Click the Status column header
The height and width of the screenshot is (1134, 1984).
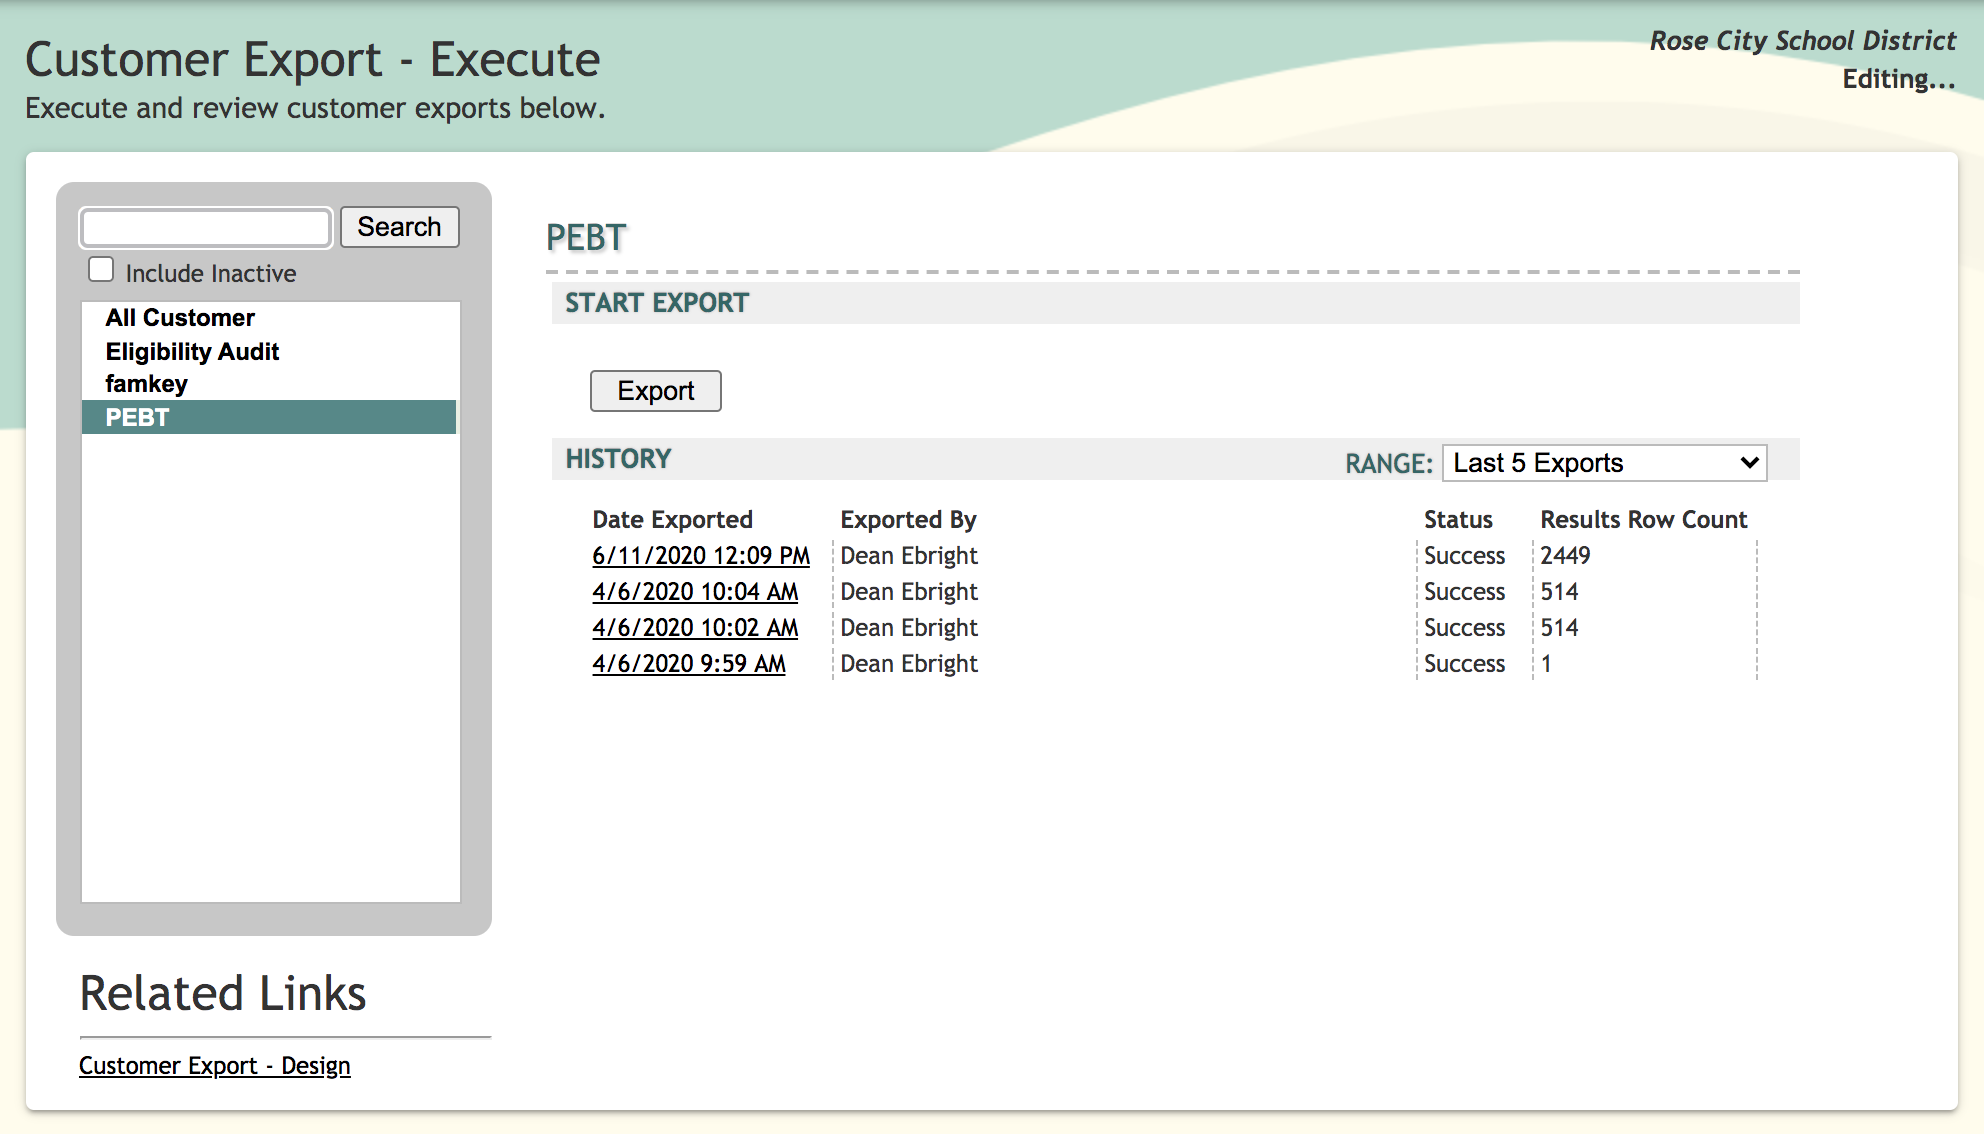point(1457,520)
